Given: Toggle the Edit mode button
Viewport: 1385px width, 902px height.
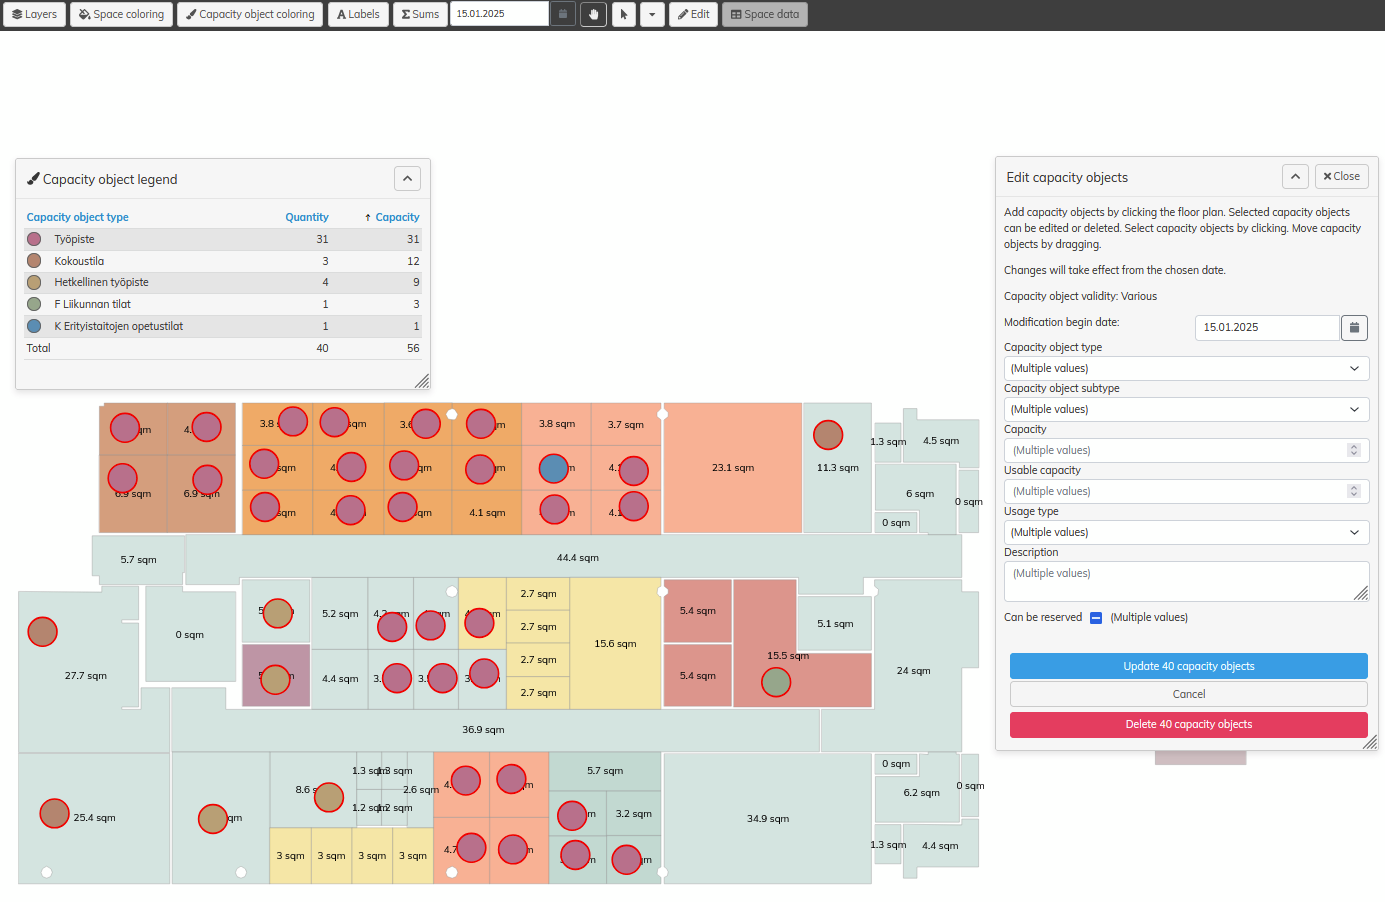Looking at the screenshot, I should coord(693,14).
